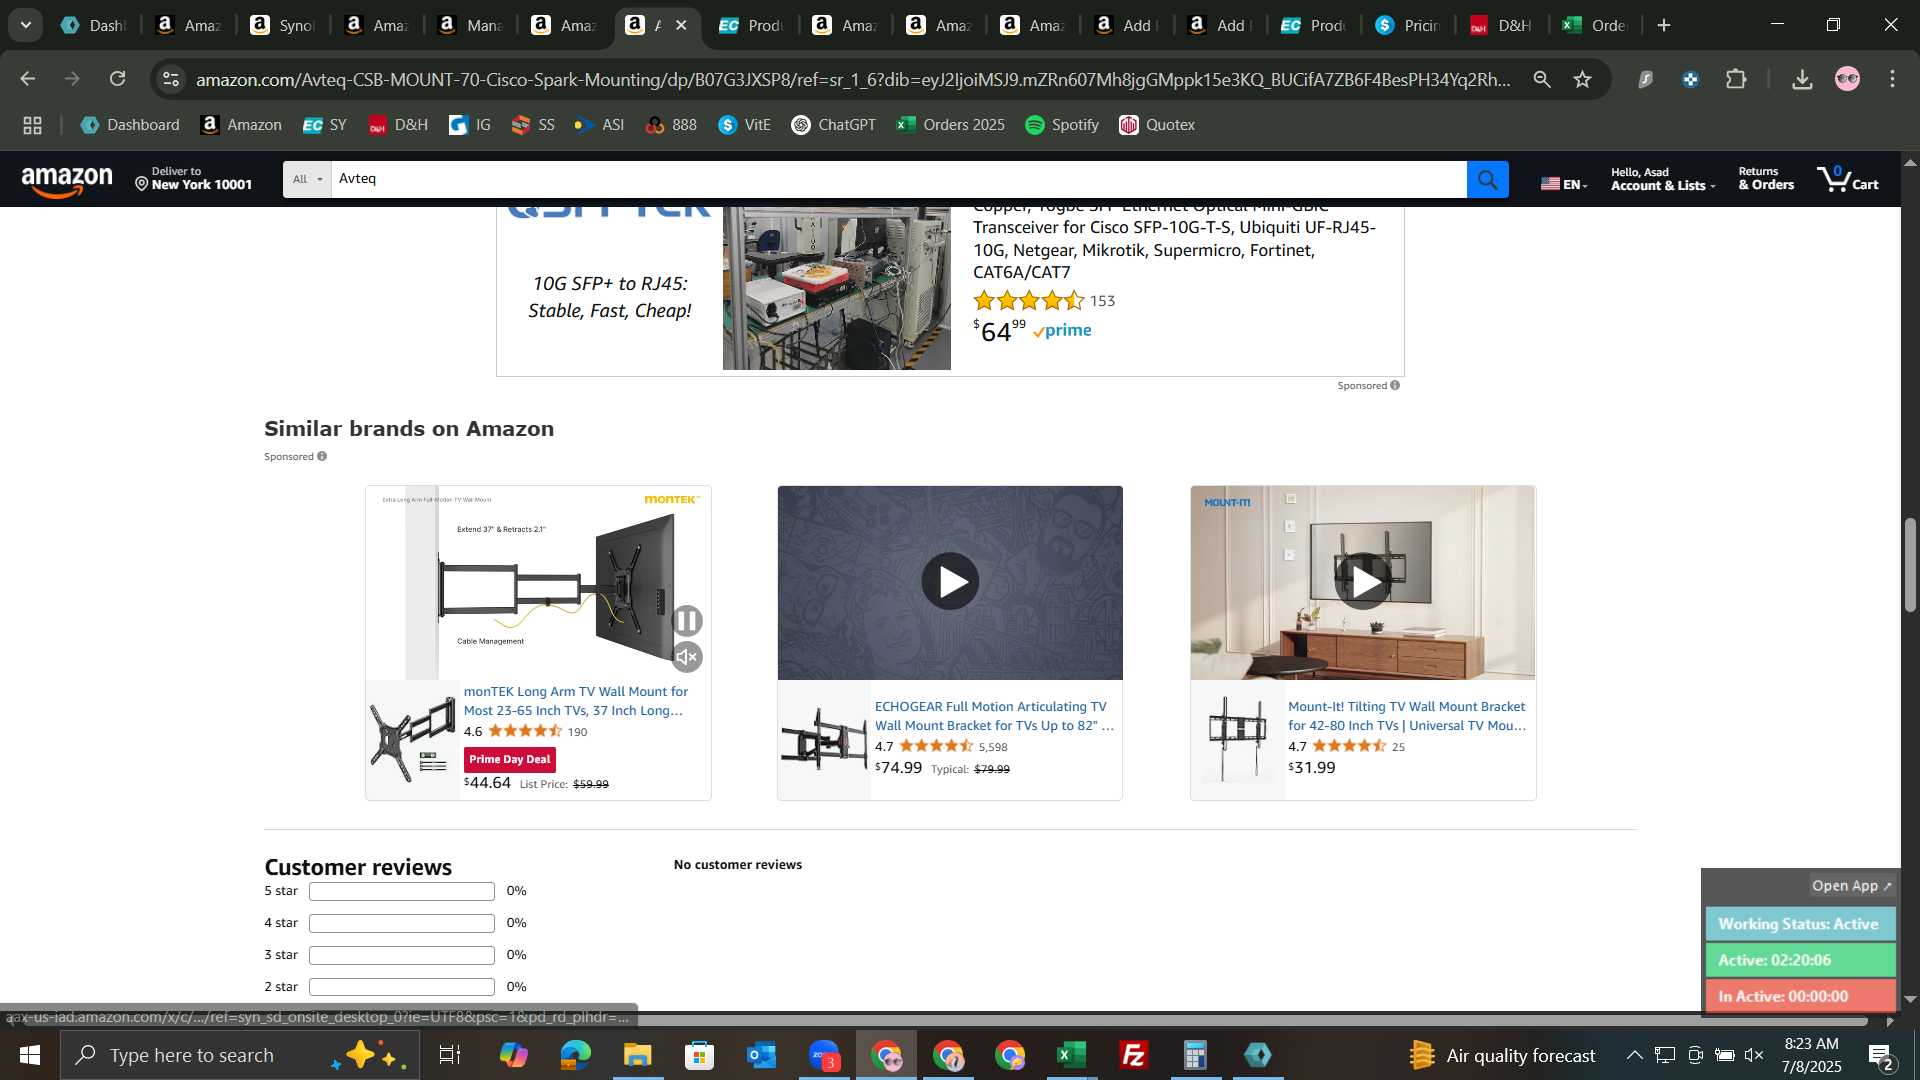This screenshot has height=1080, width=1920.
Task: Switch to the D&H browser tab
Action: click(x=1501, y=25)
